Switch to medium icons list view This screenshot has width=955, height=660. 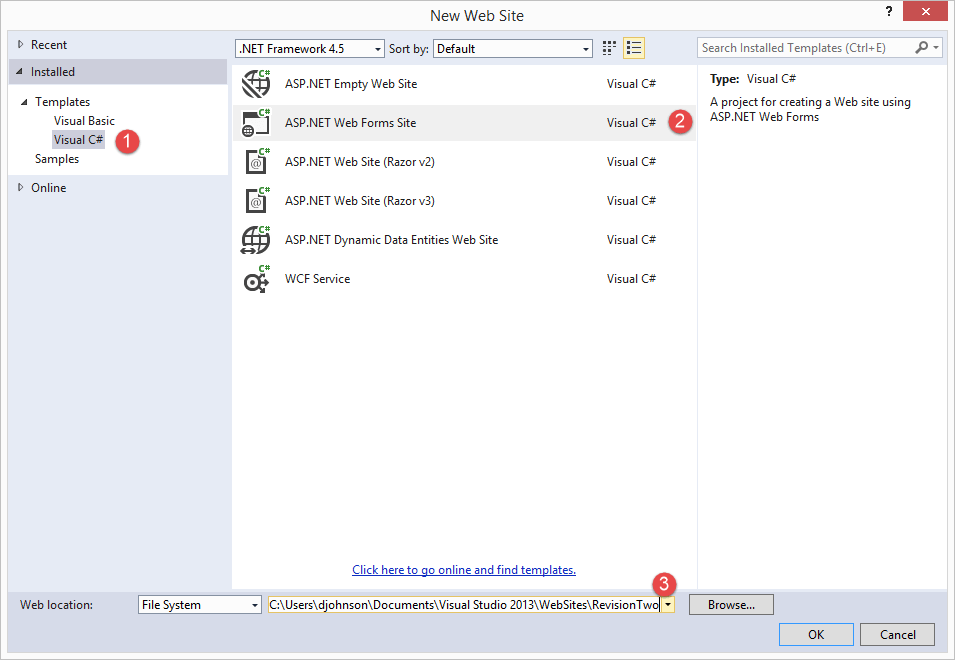coord(634,48)
